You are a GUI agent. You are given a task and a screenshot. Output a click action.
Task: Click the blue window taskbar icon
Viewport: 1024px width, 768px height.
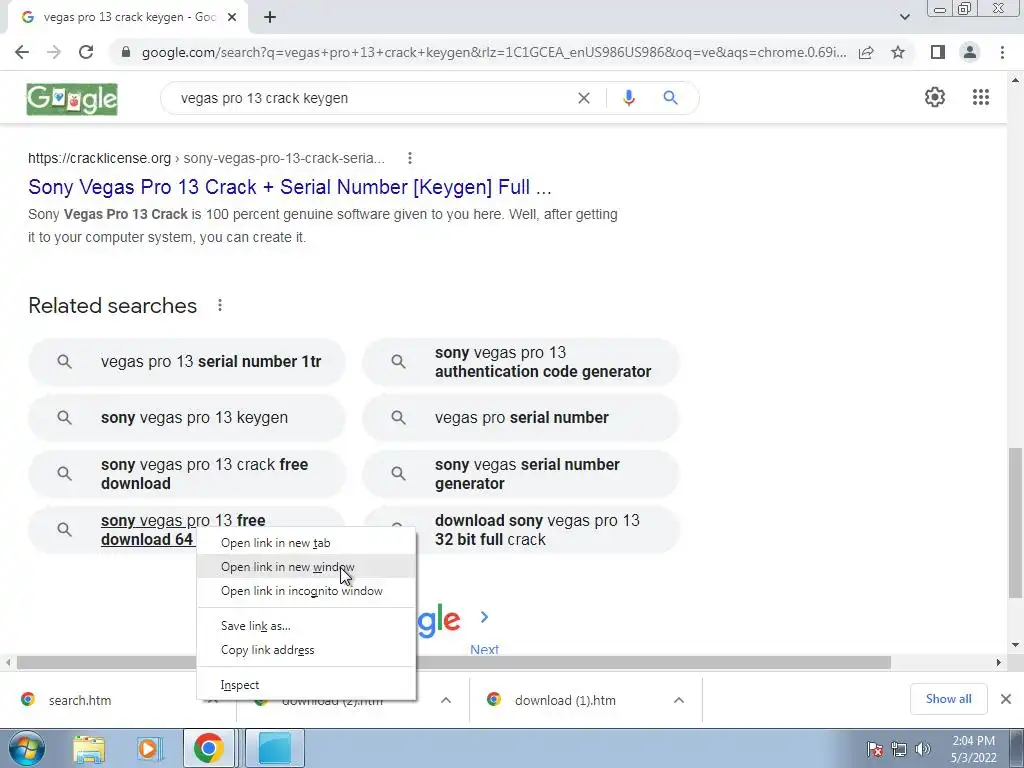point(274,748)
